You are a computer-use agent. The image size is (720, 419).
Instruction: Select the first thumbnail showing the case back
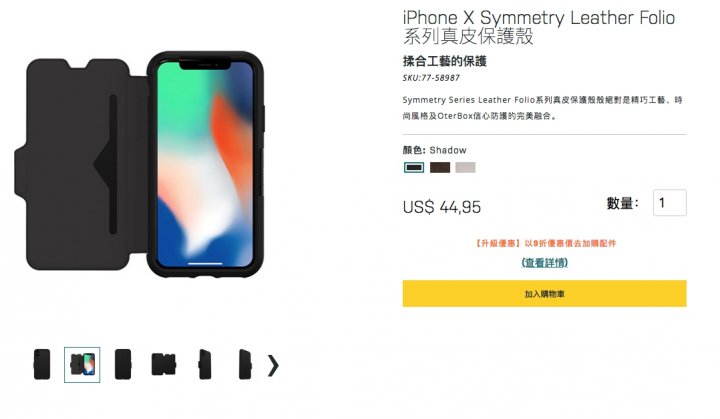[x=42, y=365]
